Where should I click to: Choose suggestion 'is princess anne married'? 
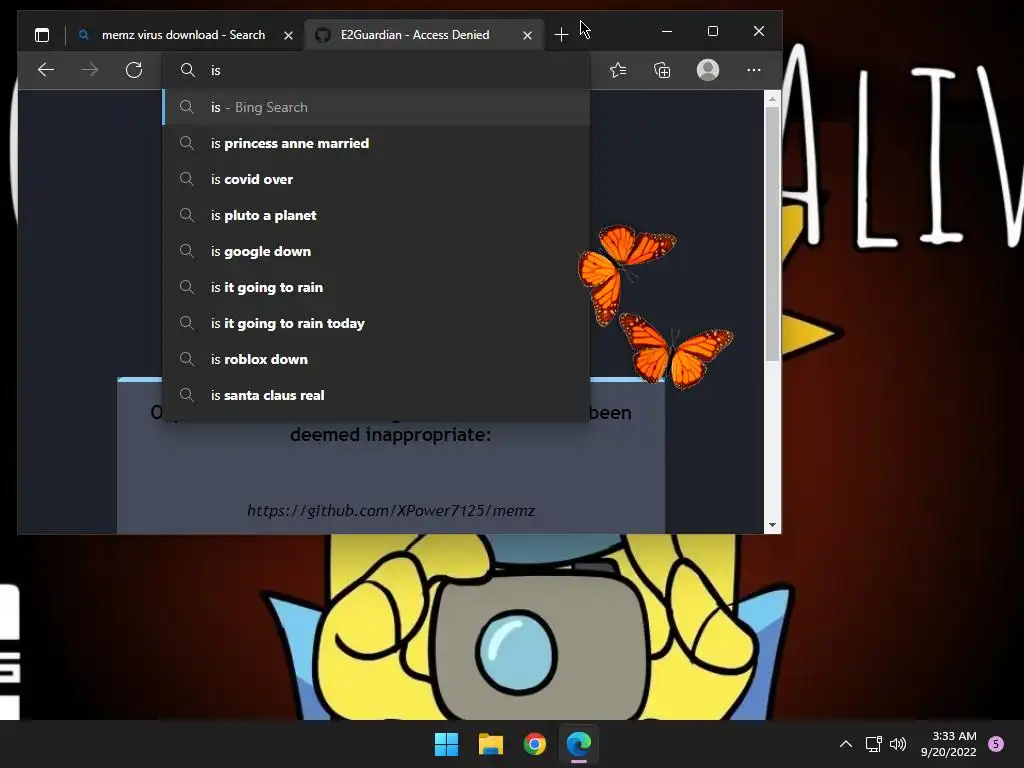click(x=377, y=143)
